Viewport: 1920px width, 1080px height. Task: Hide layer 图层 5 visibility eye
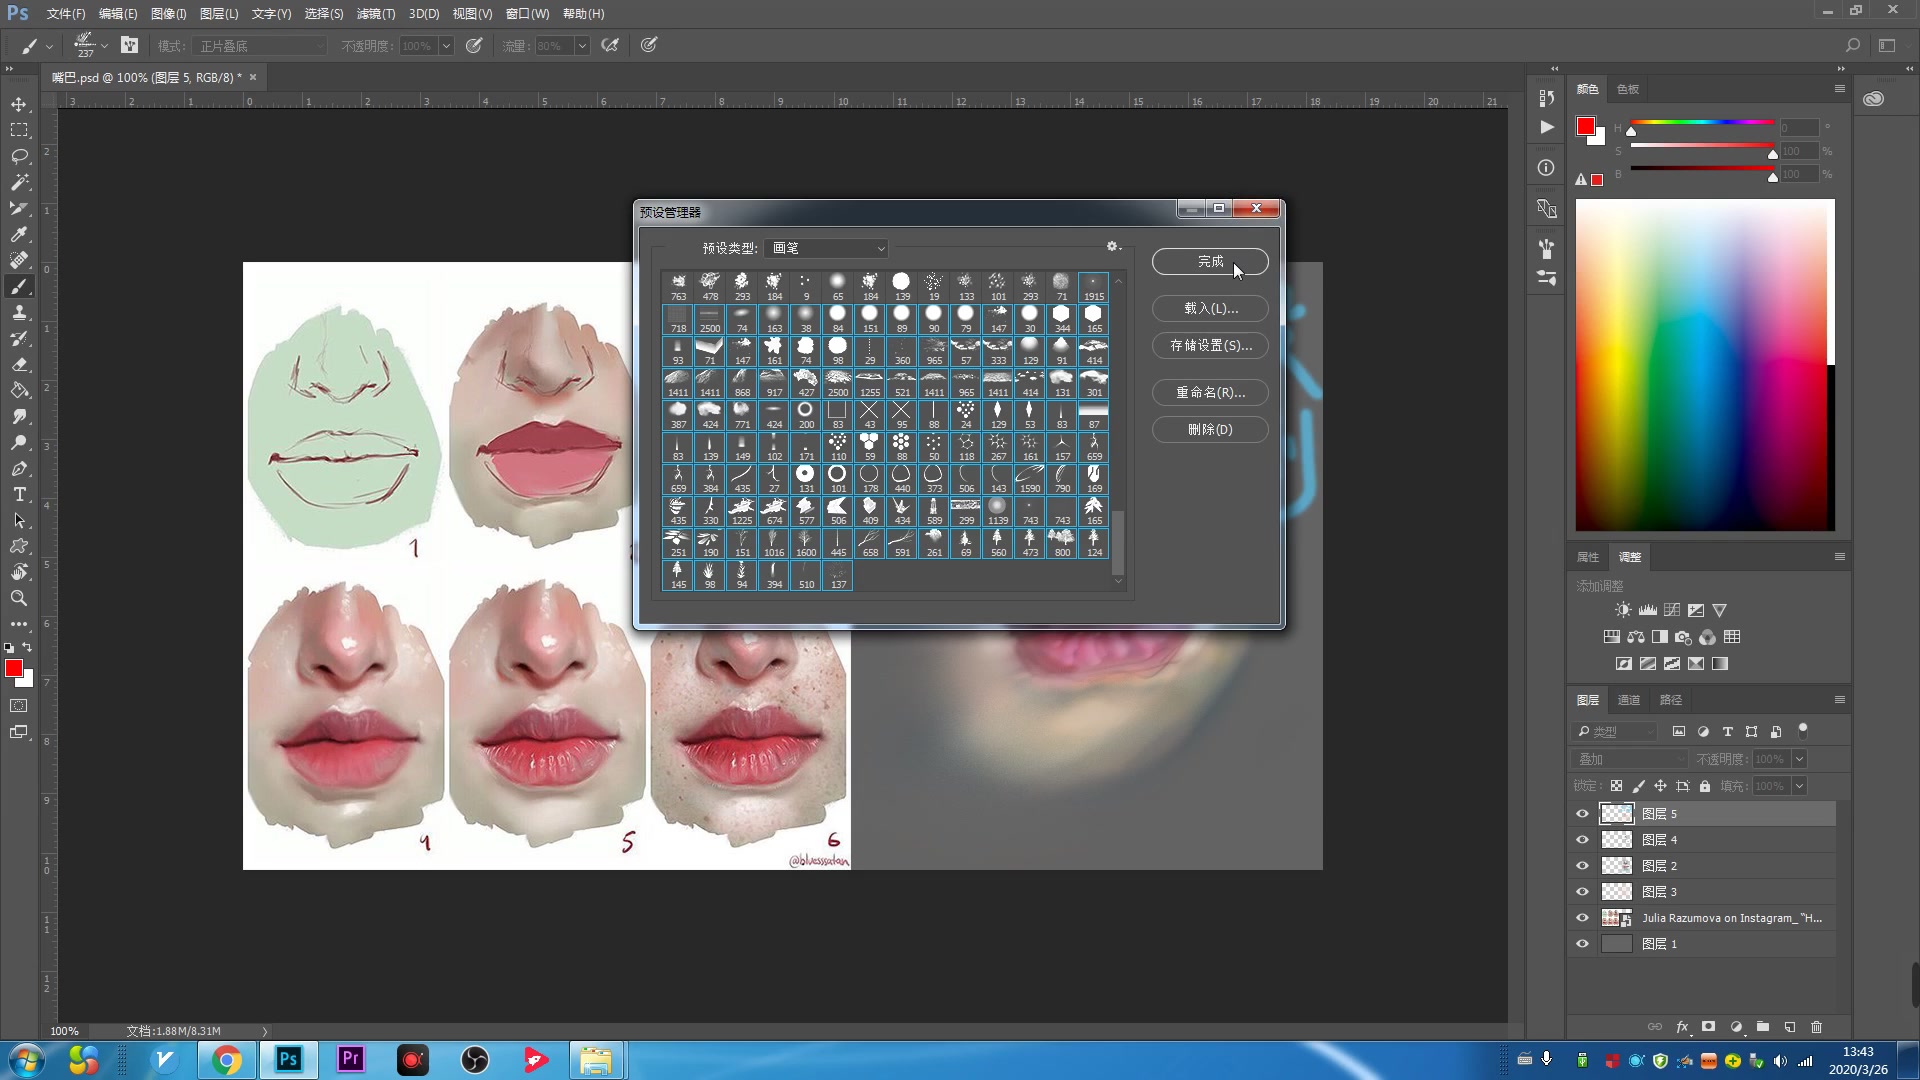click(x=1582, y=814)
